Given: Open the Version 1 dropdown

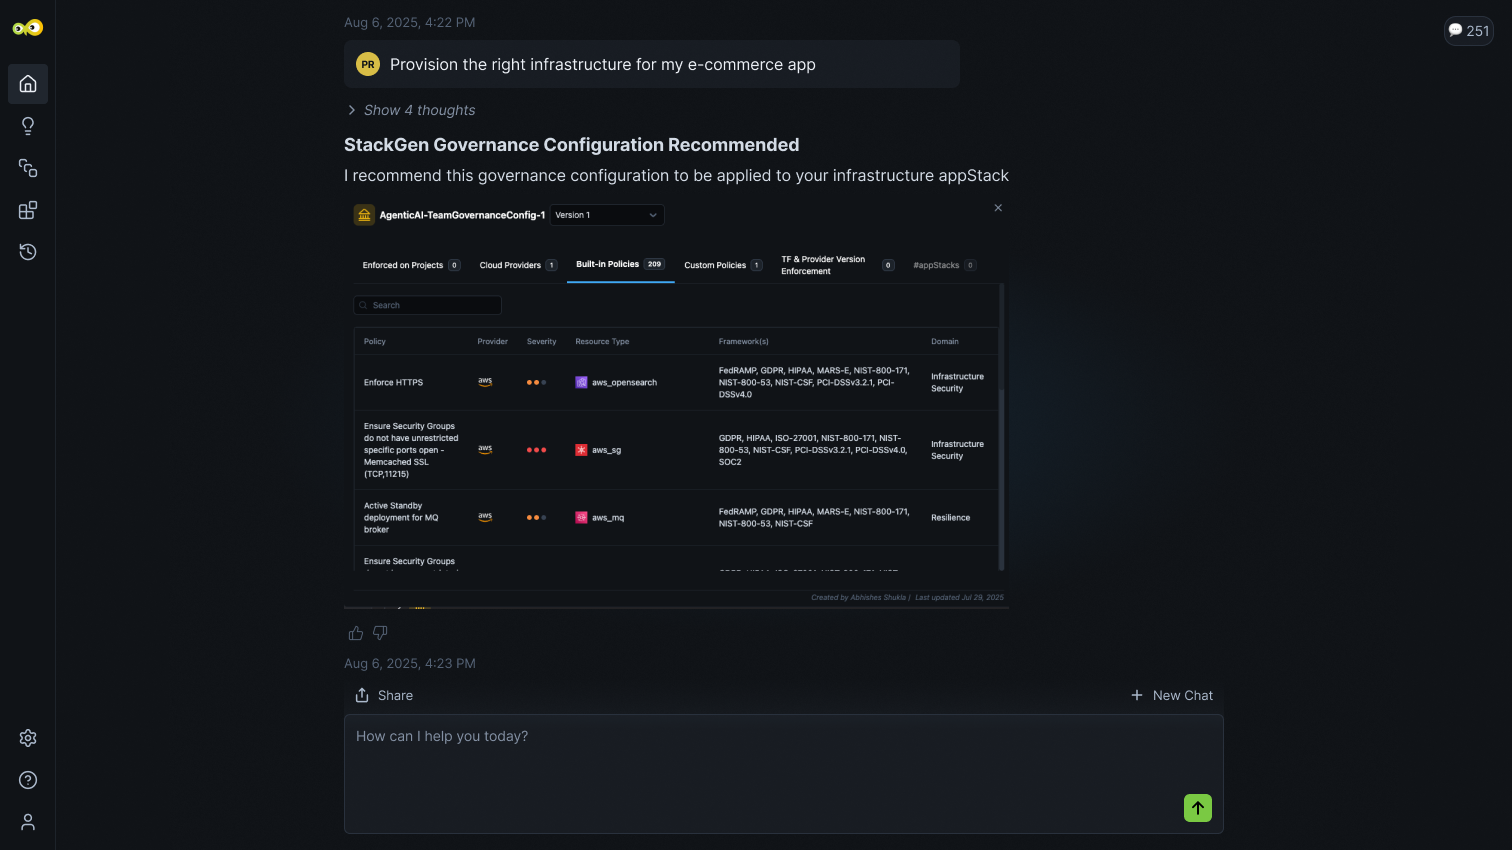Looking at the screenshot, I should tap(607, 215).
